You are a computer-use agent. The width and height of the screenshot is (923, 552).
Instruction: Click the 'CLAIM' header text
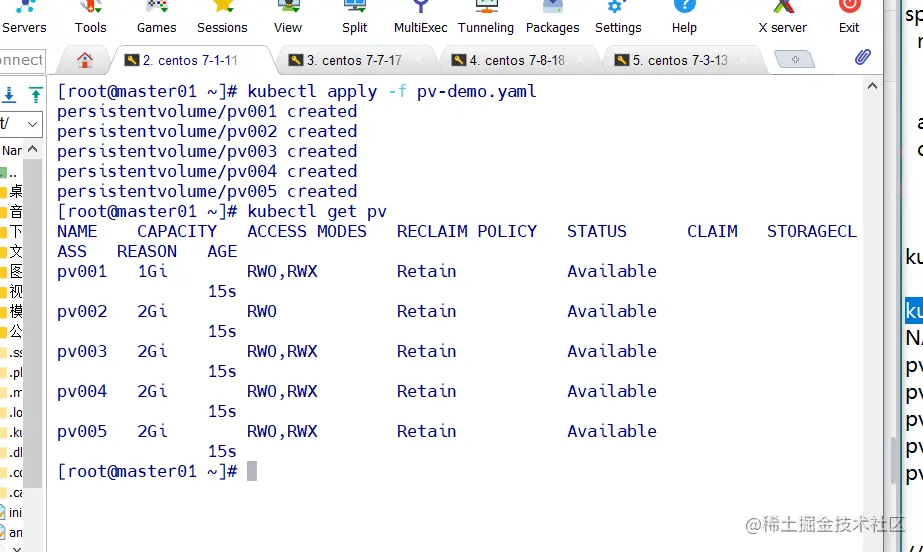tap(712, 231)
